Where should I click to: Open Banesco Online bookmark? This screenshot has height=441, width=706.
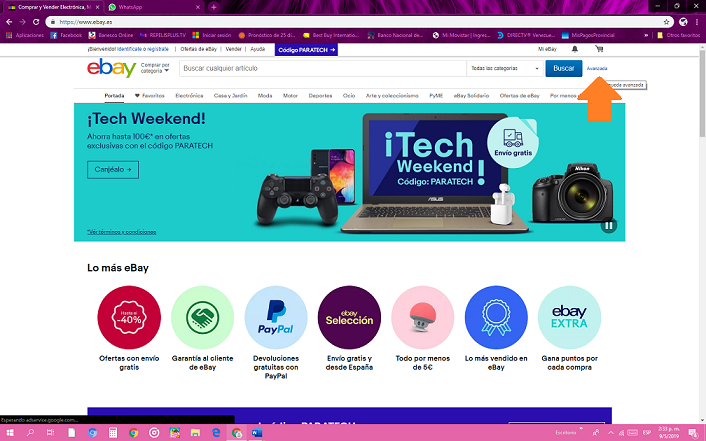point(111,35)
